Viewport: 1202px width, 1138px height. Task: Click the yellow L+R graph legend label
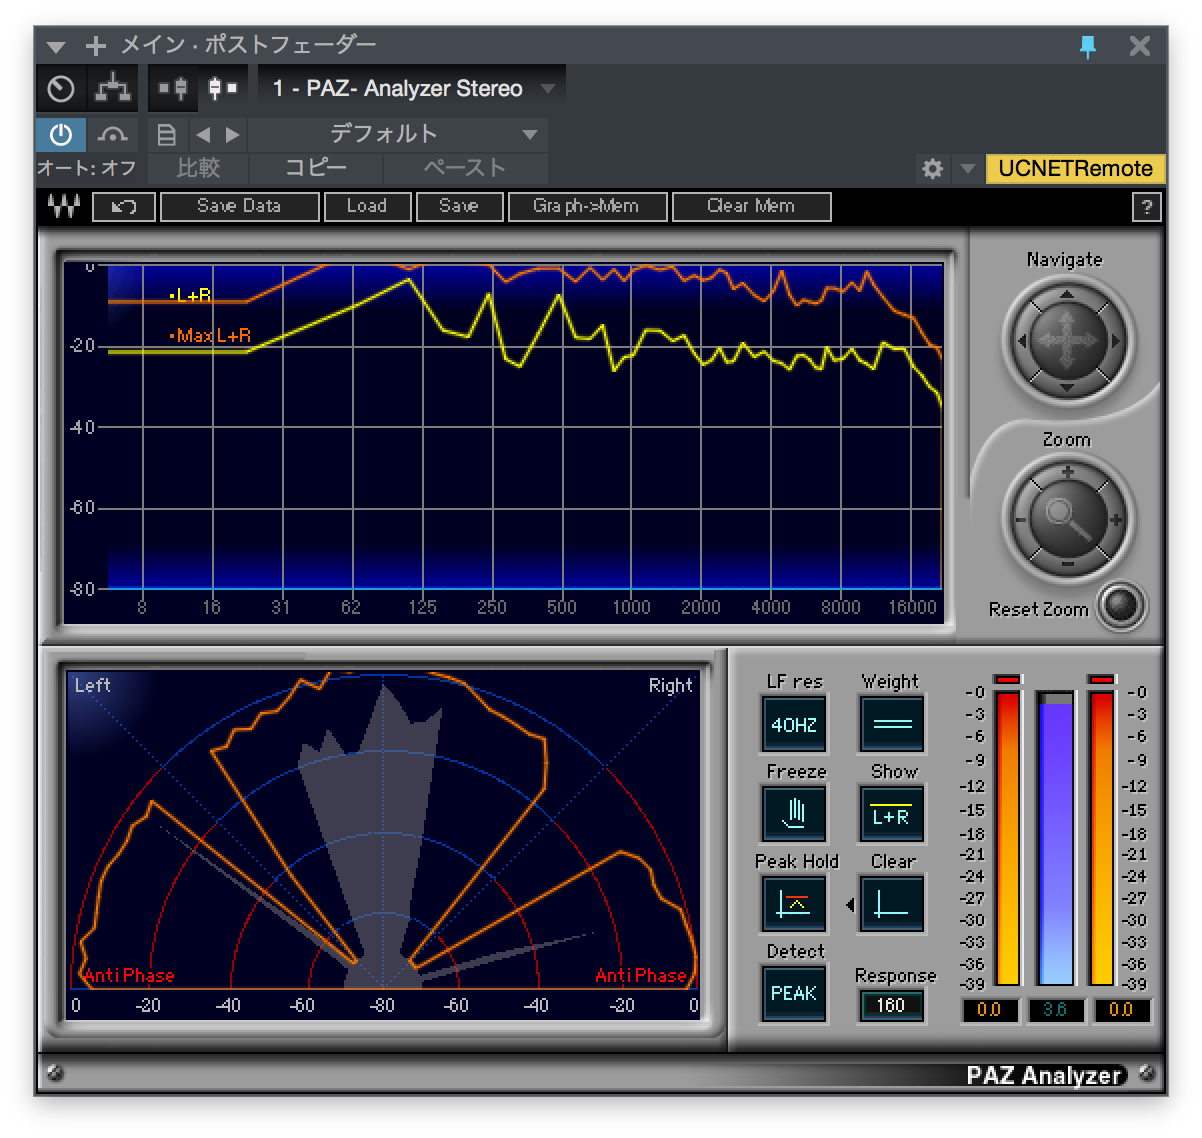coord(190,296)
